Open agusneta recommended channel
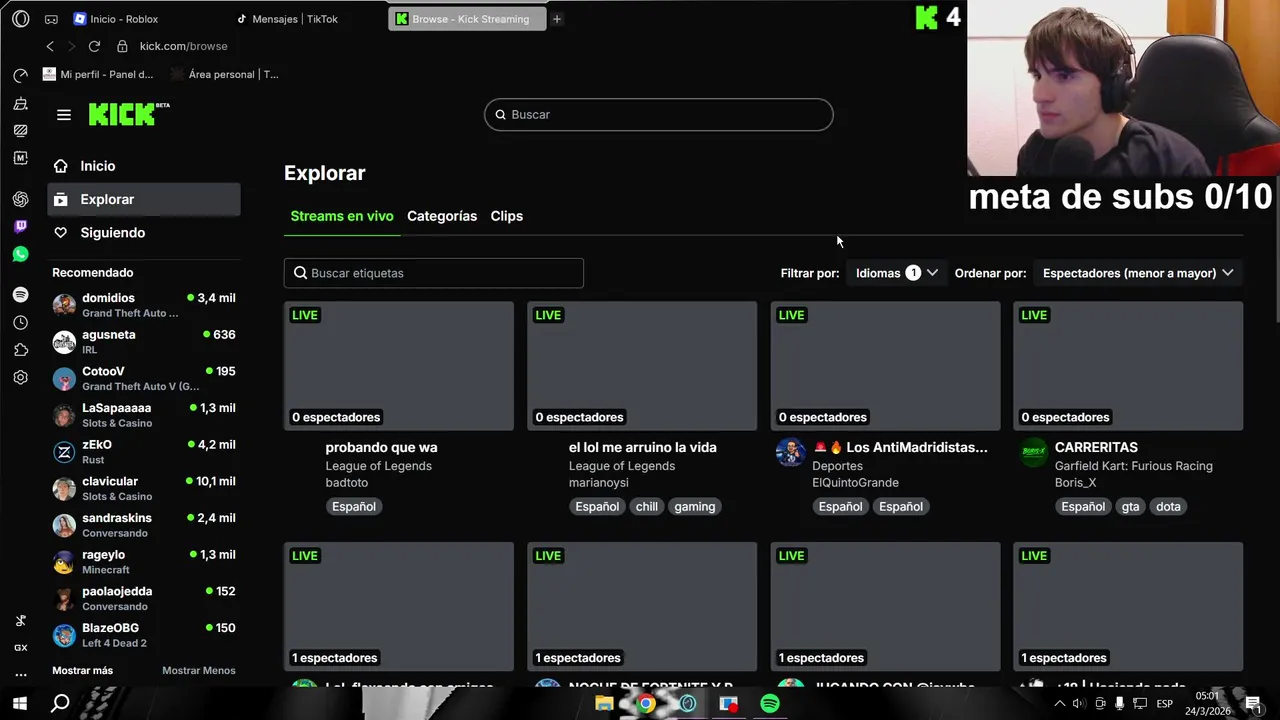The width and height of the screenshot is (1280, 720). [144, 342]
